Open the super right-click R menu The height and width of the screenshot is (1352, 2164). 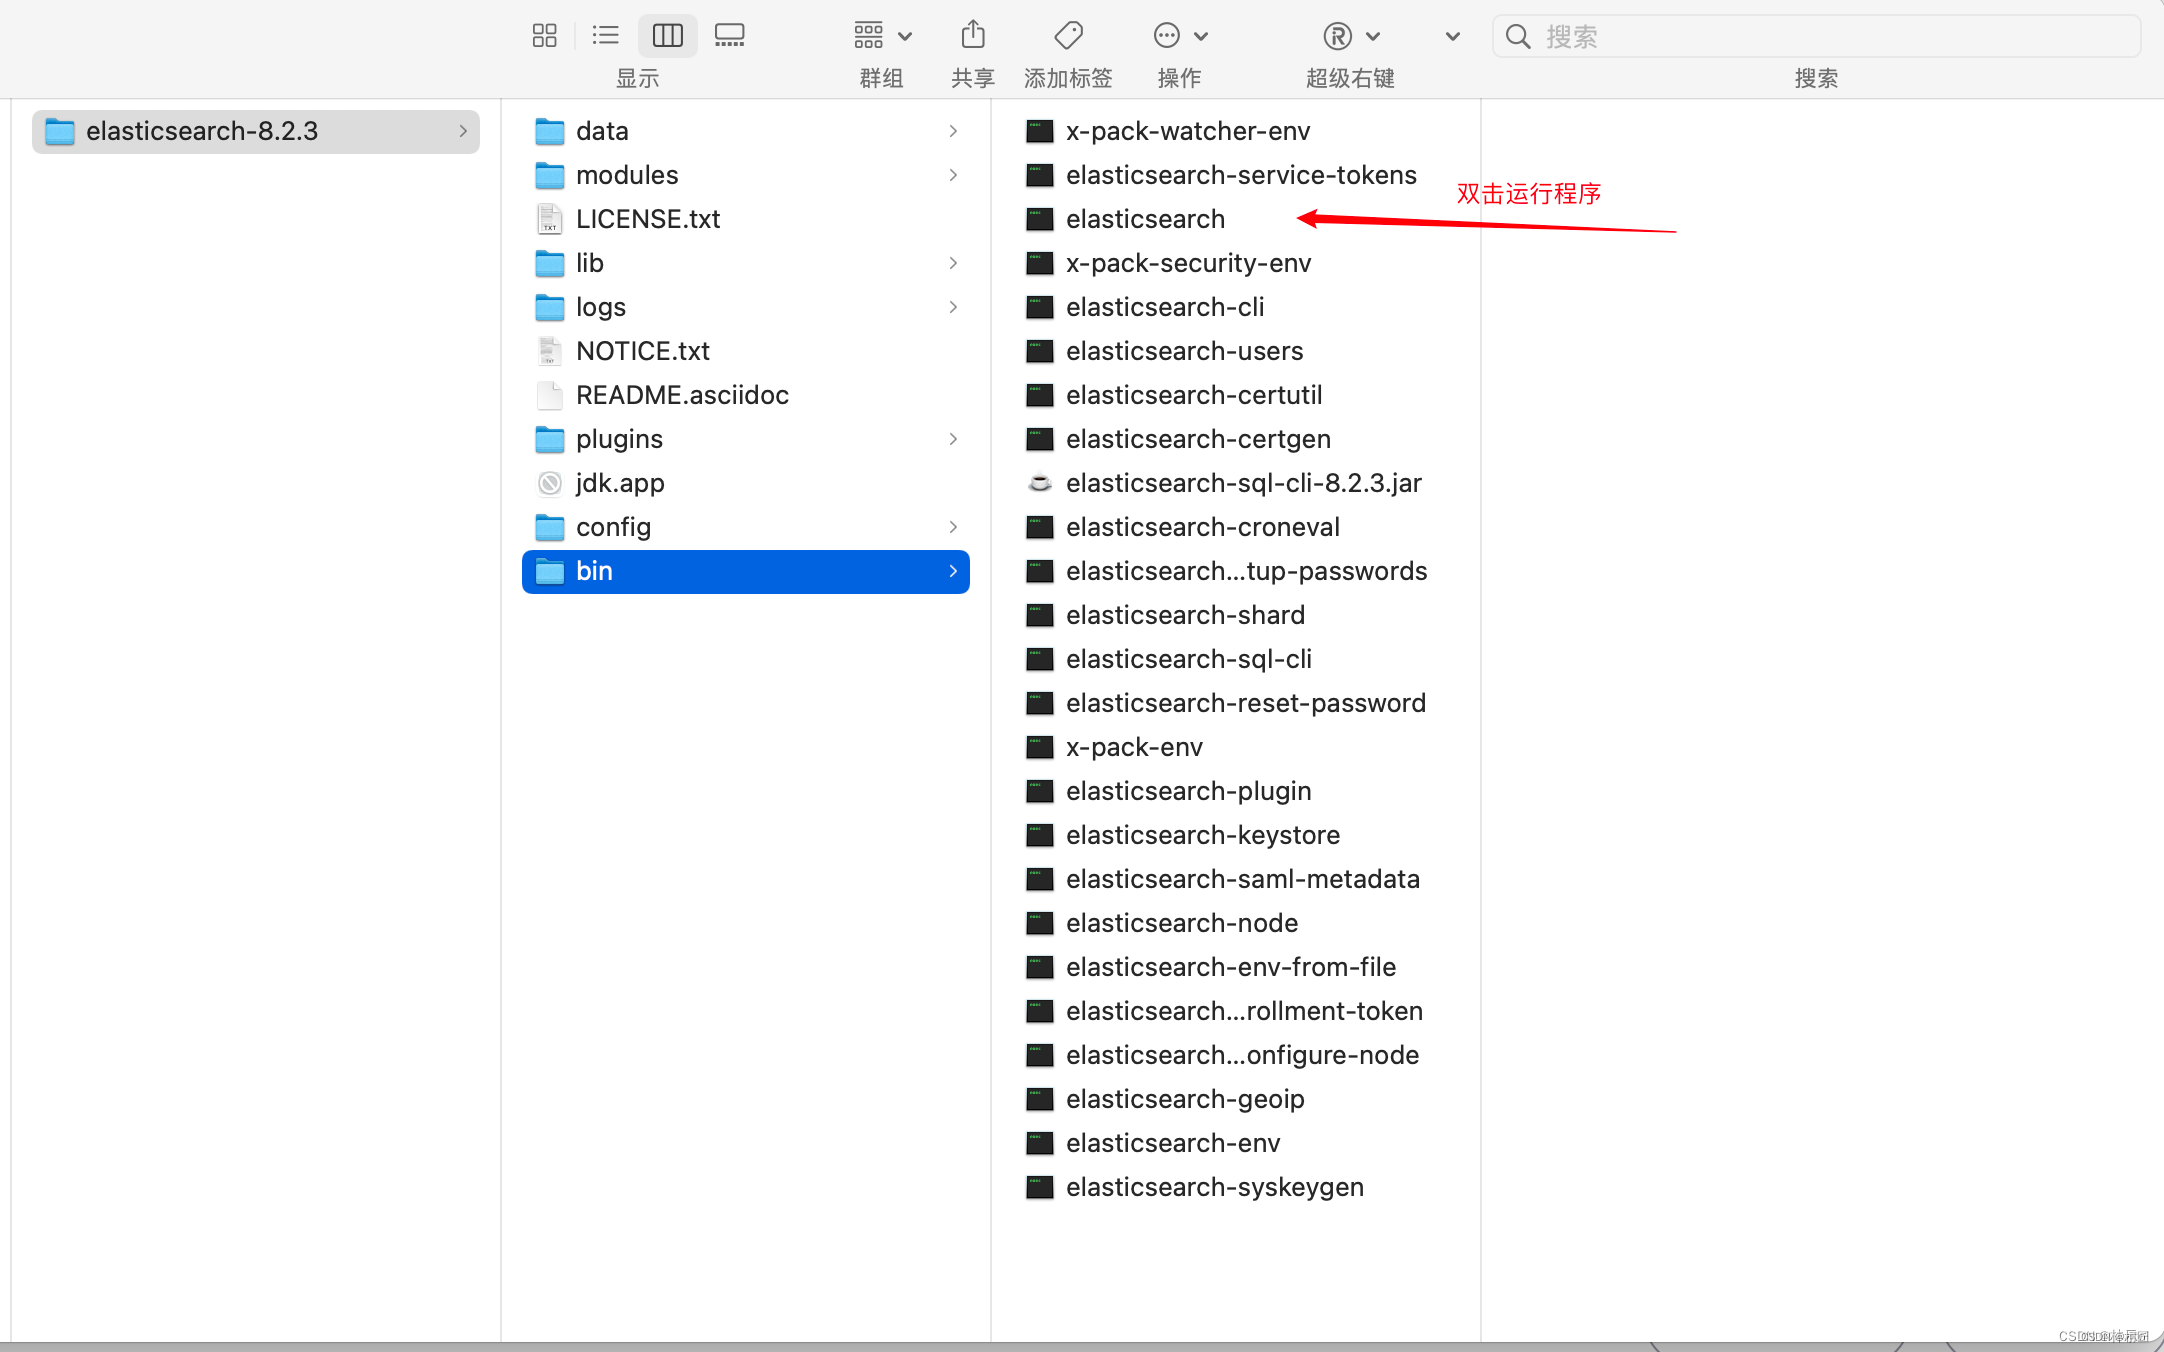pyautogui.click(x=1350, y=36)
